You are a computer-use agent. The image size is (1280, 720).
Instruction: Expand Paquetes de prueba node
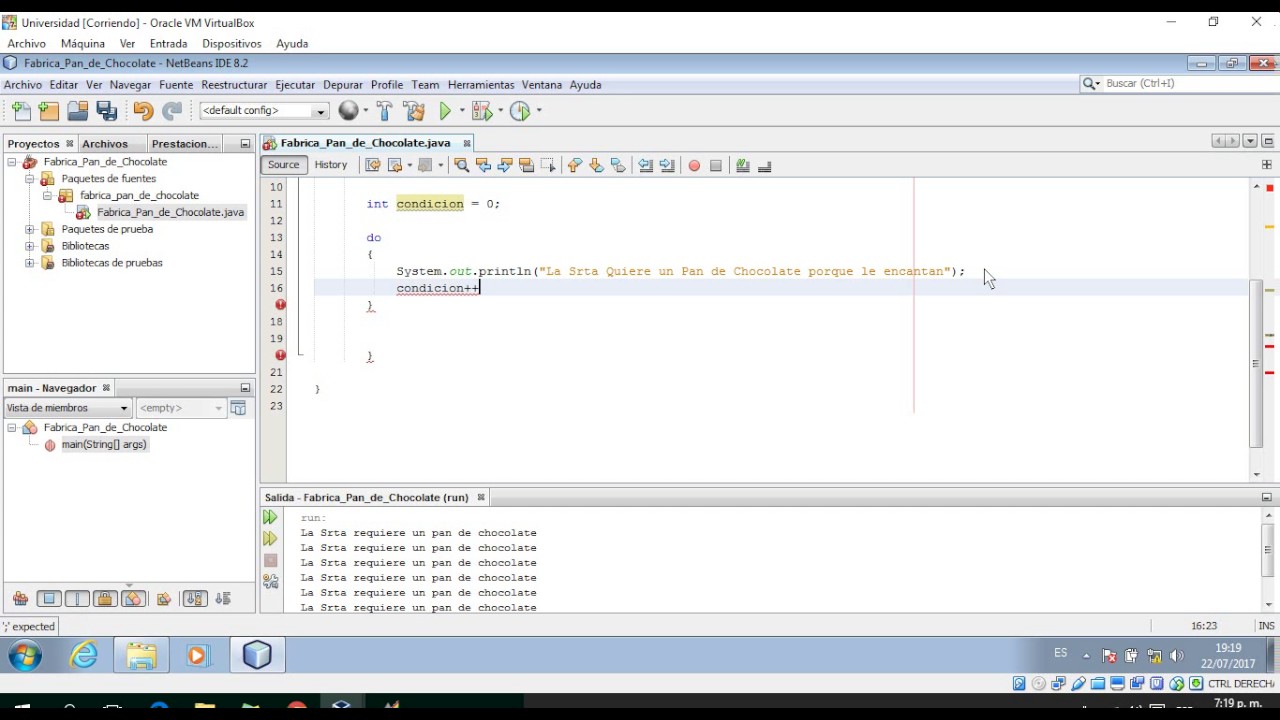point(29,229)
